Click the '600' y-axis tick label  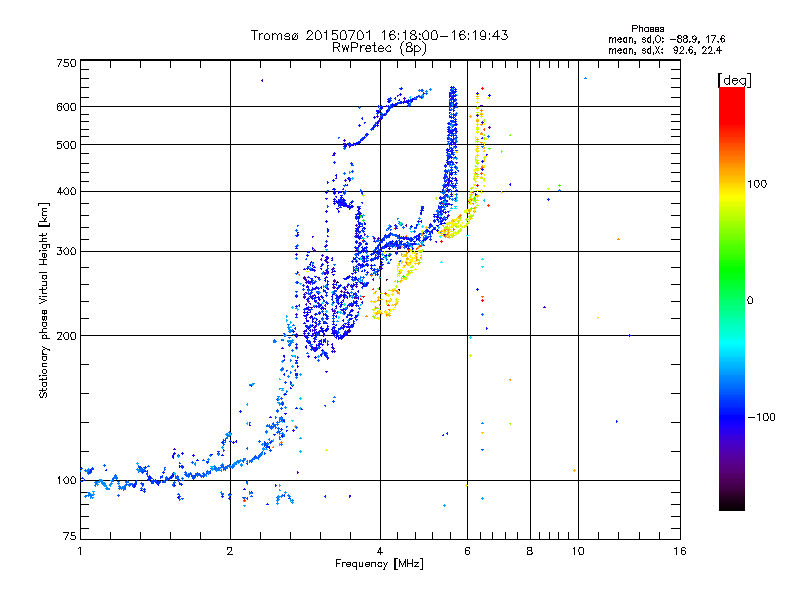point(66,107)
